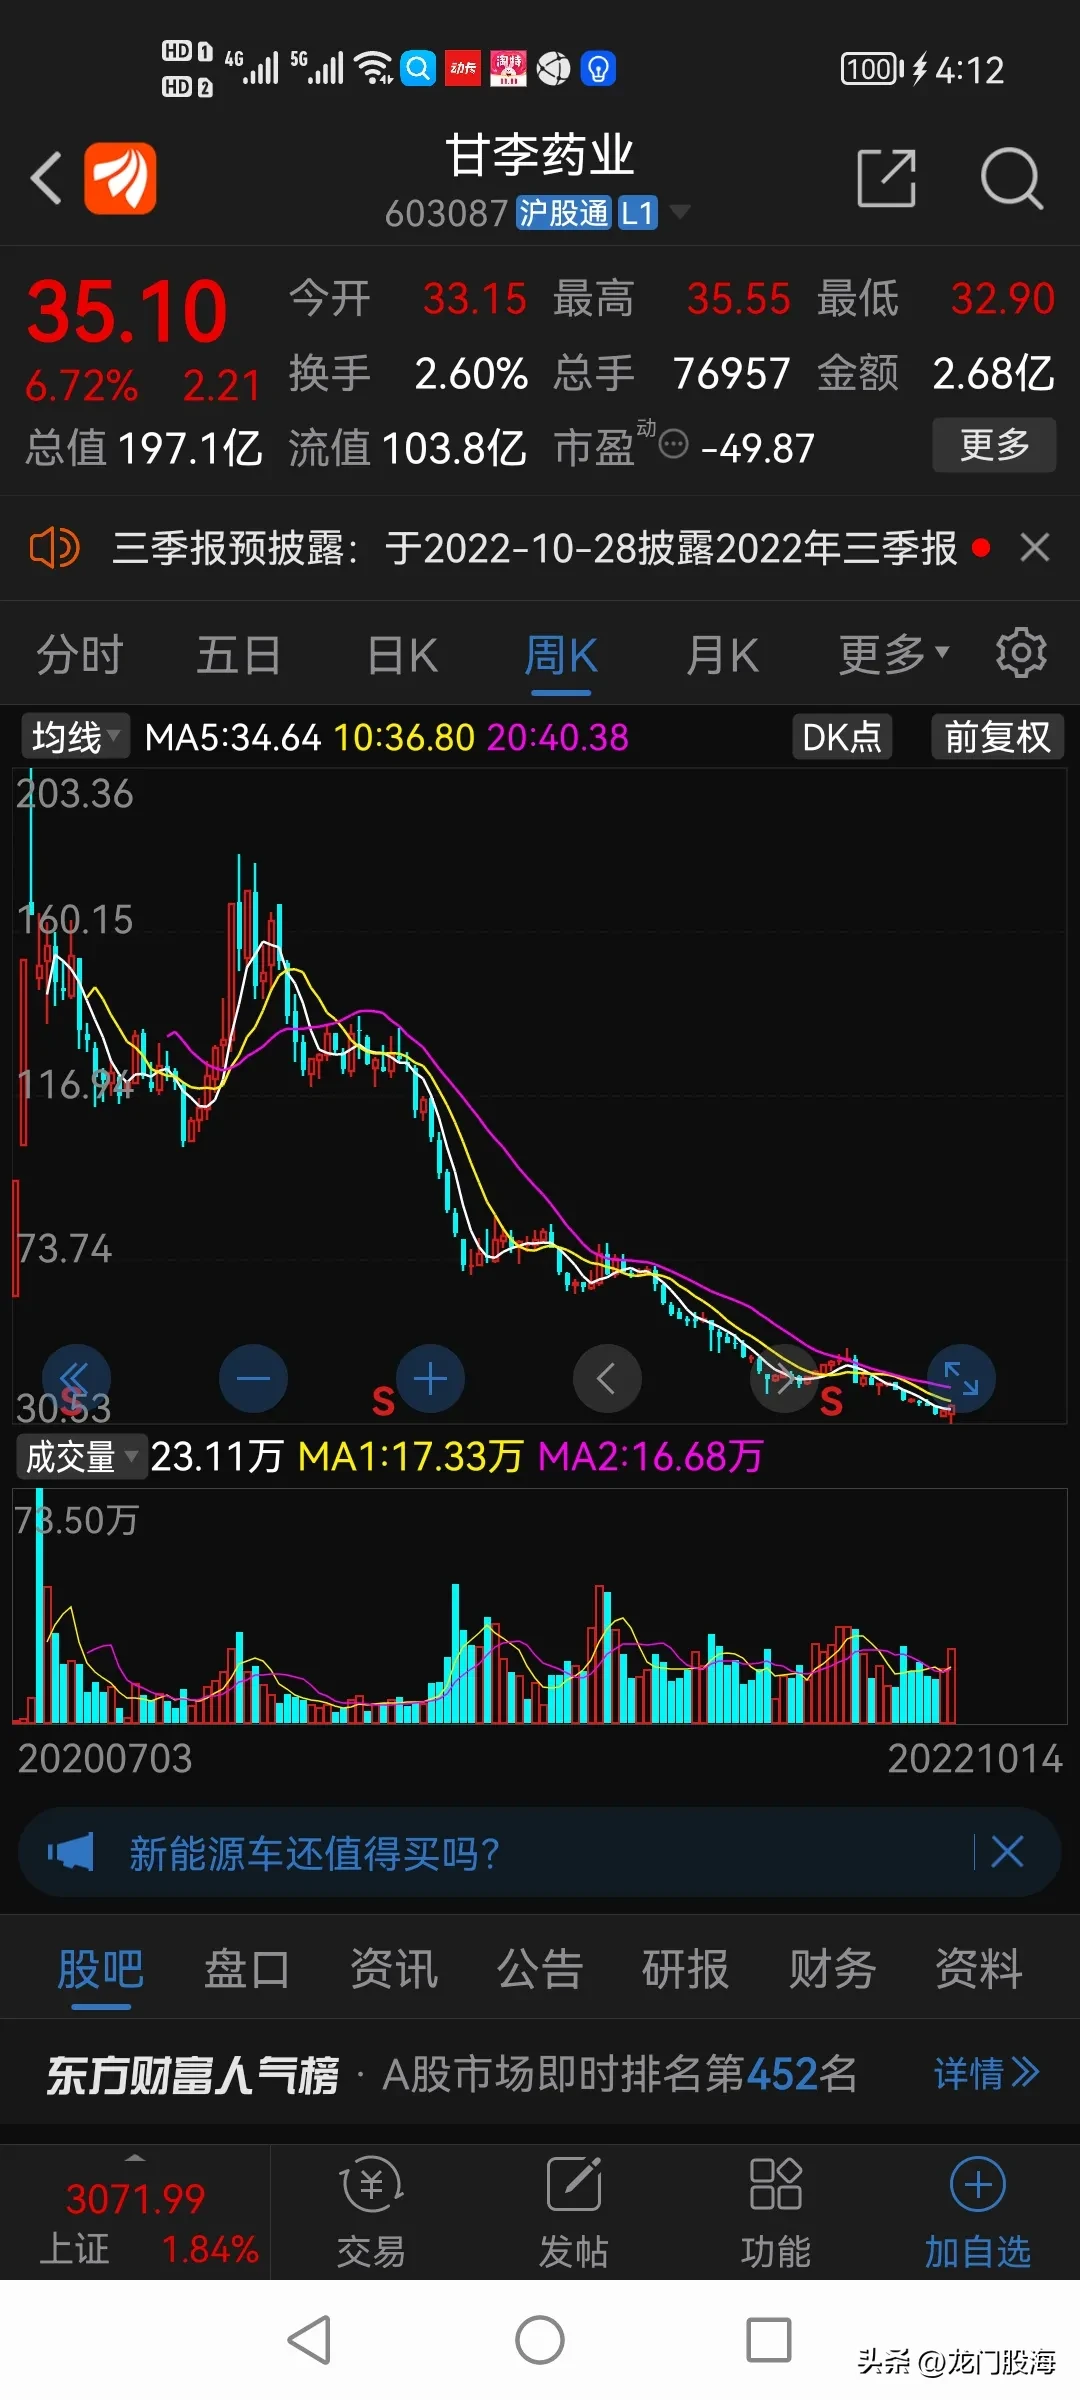
Task: Open chart settings gear icon
Action: tap(1021, 653)
